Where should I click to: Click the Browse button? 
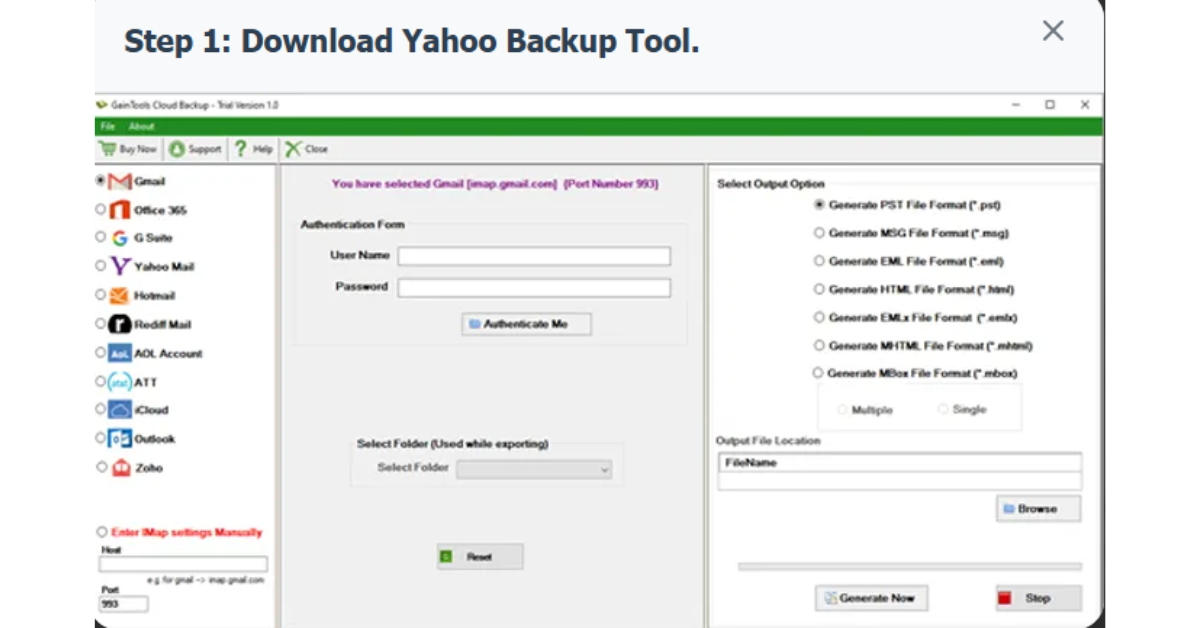point(1039,509)
